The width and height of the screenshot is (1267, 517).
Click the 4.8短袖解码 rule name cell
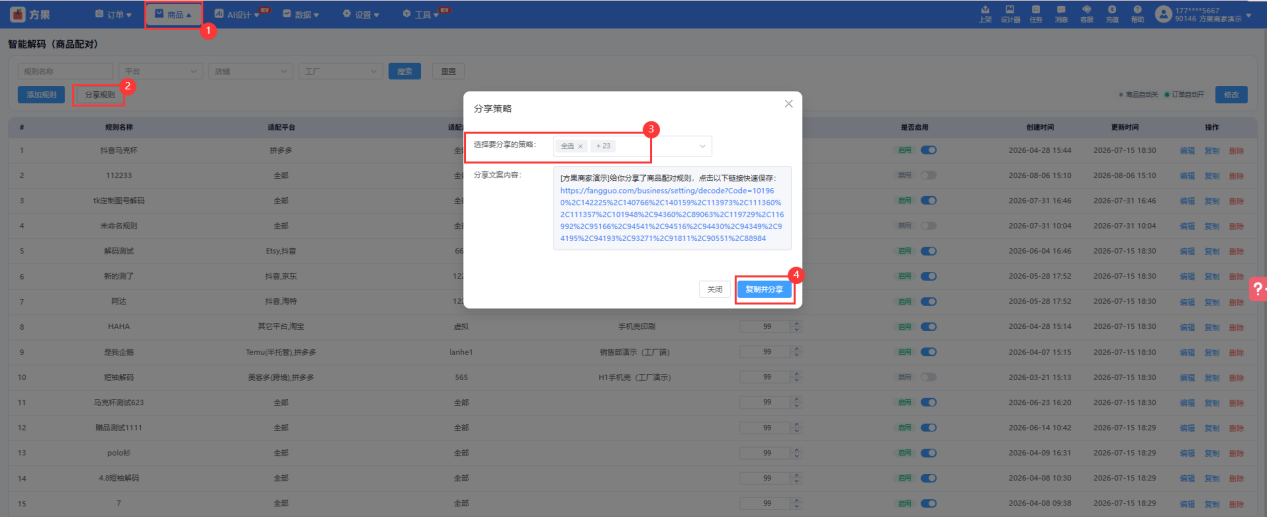[119, 478]
